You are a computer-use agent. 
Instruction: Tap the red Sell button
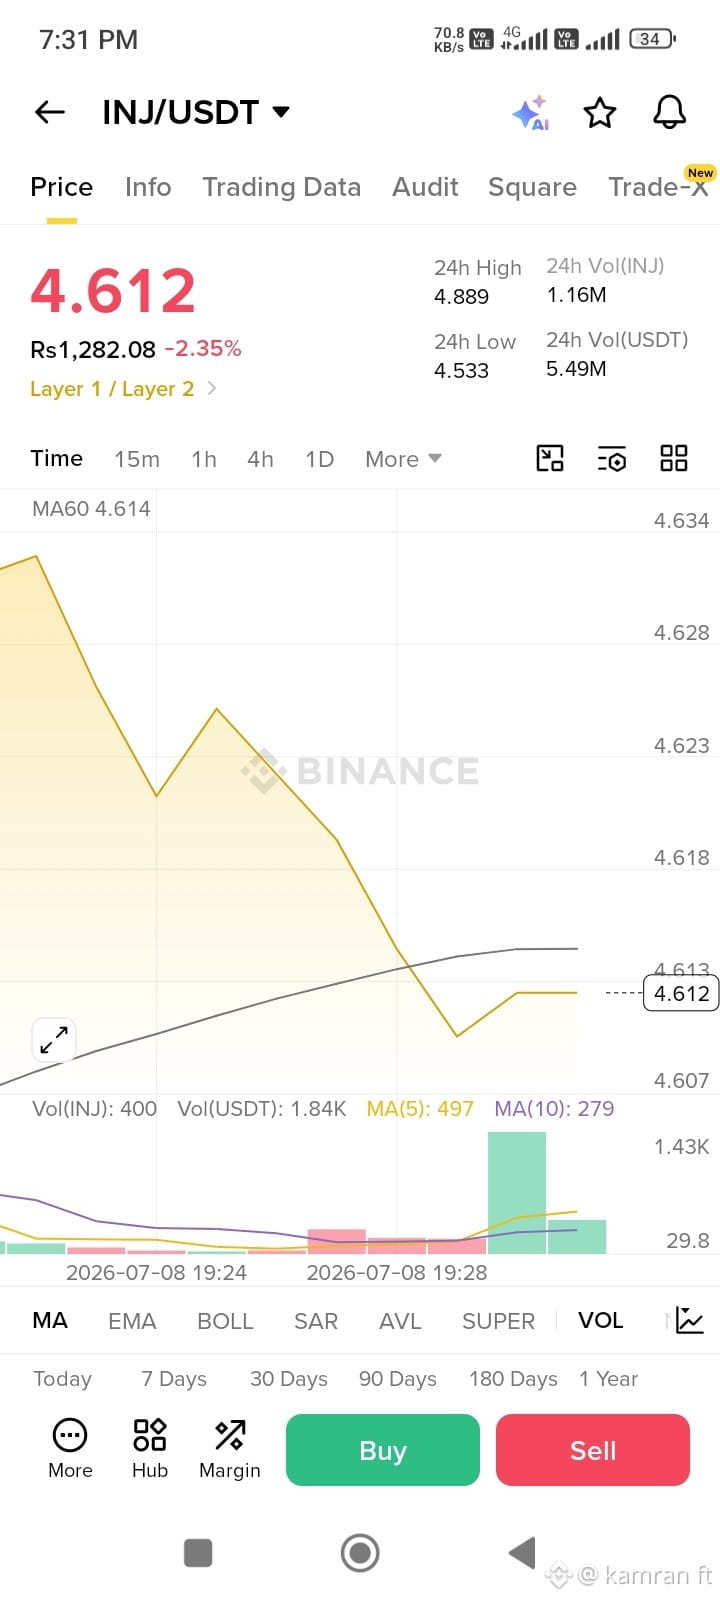pyautogui.click(x=593, y=1450)
